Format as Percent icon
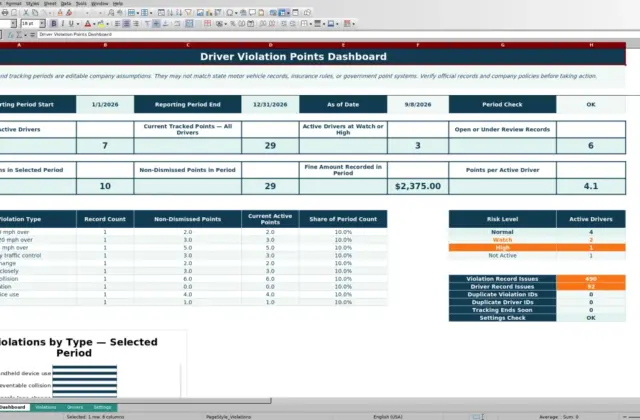Screen dimensions: 640x420 [233, 24]
